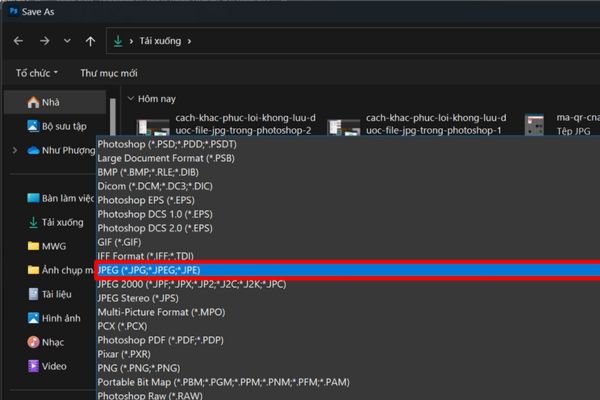
Task: Choose Pixar (*.PXR) format
Action: pos(348,354)
